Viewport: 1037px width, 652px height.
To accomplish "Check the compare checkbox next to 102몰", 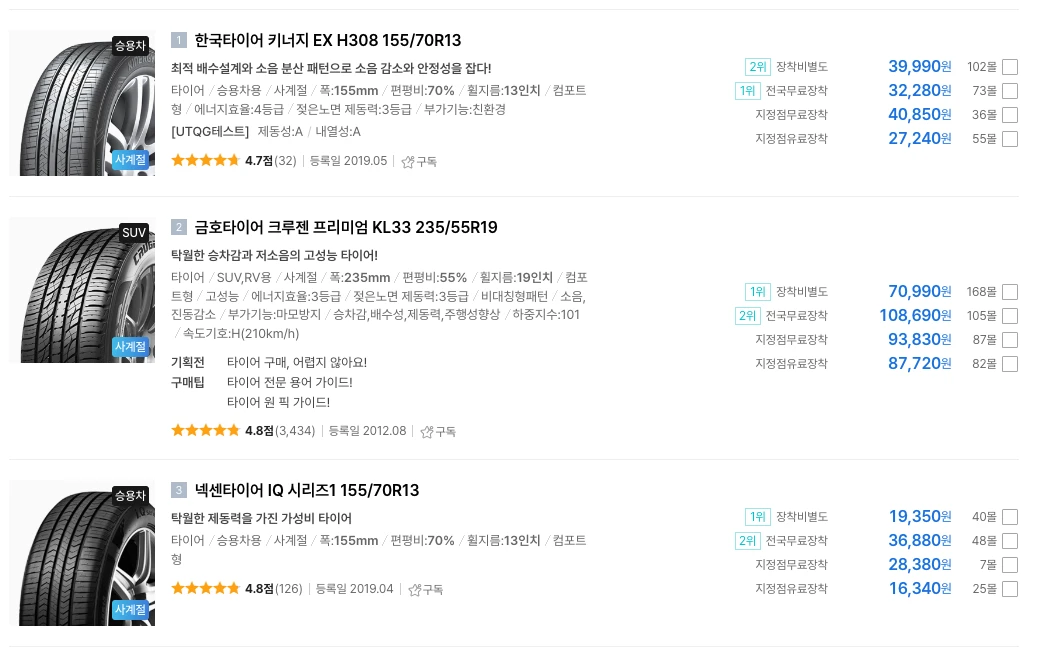I will 1009,66.
